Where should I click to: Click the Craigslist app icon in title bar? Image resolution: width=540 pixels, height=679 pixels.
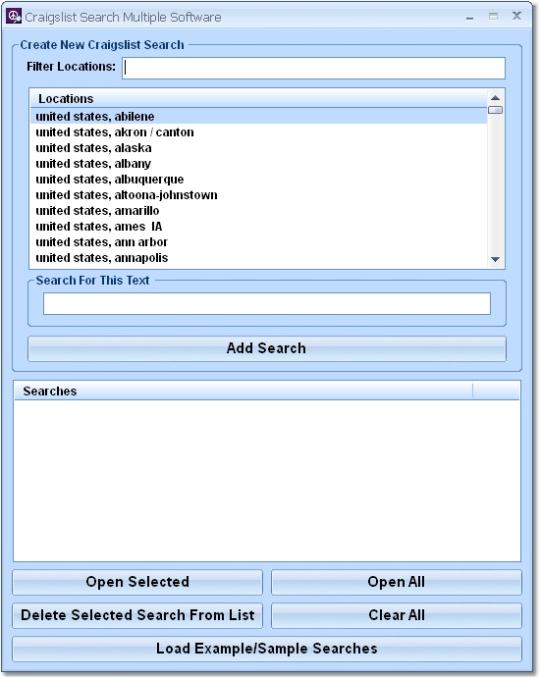[x=13, y=16]
